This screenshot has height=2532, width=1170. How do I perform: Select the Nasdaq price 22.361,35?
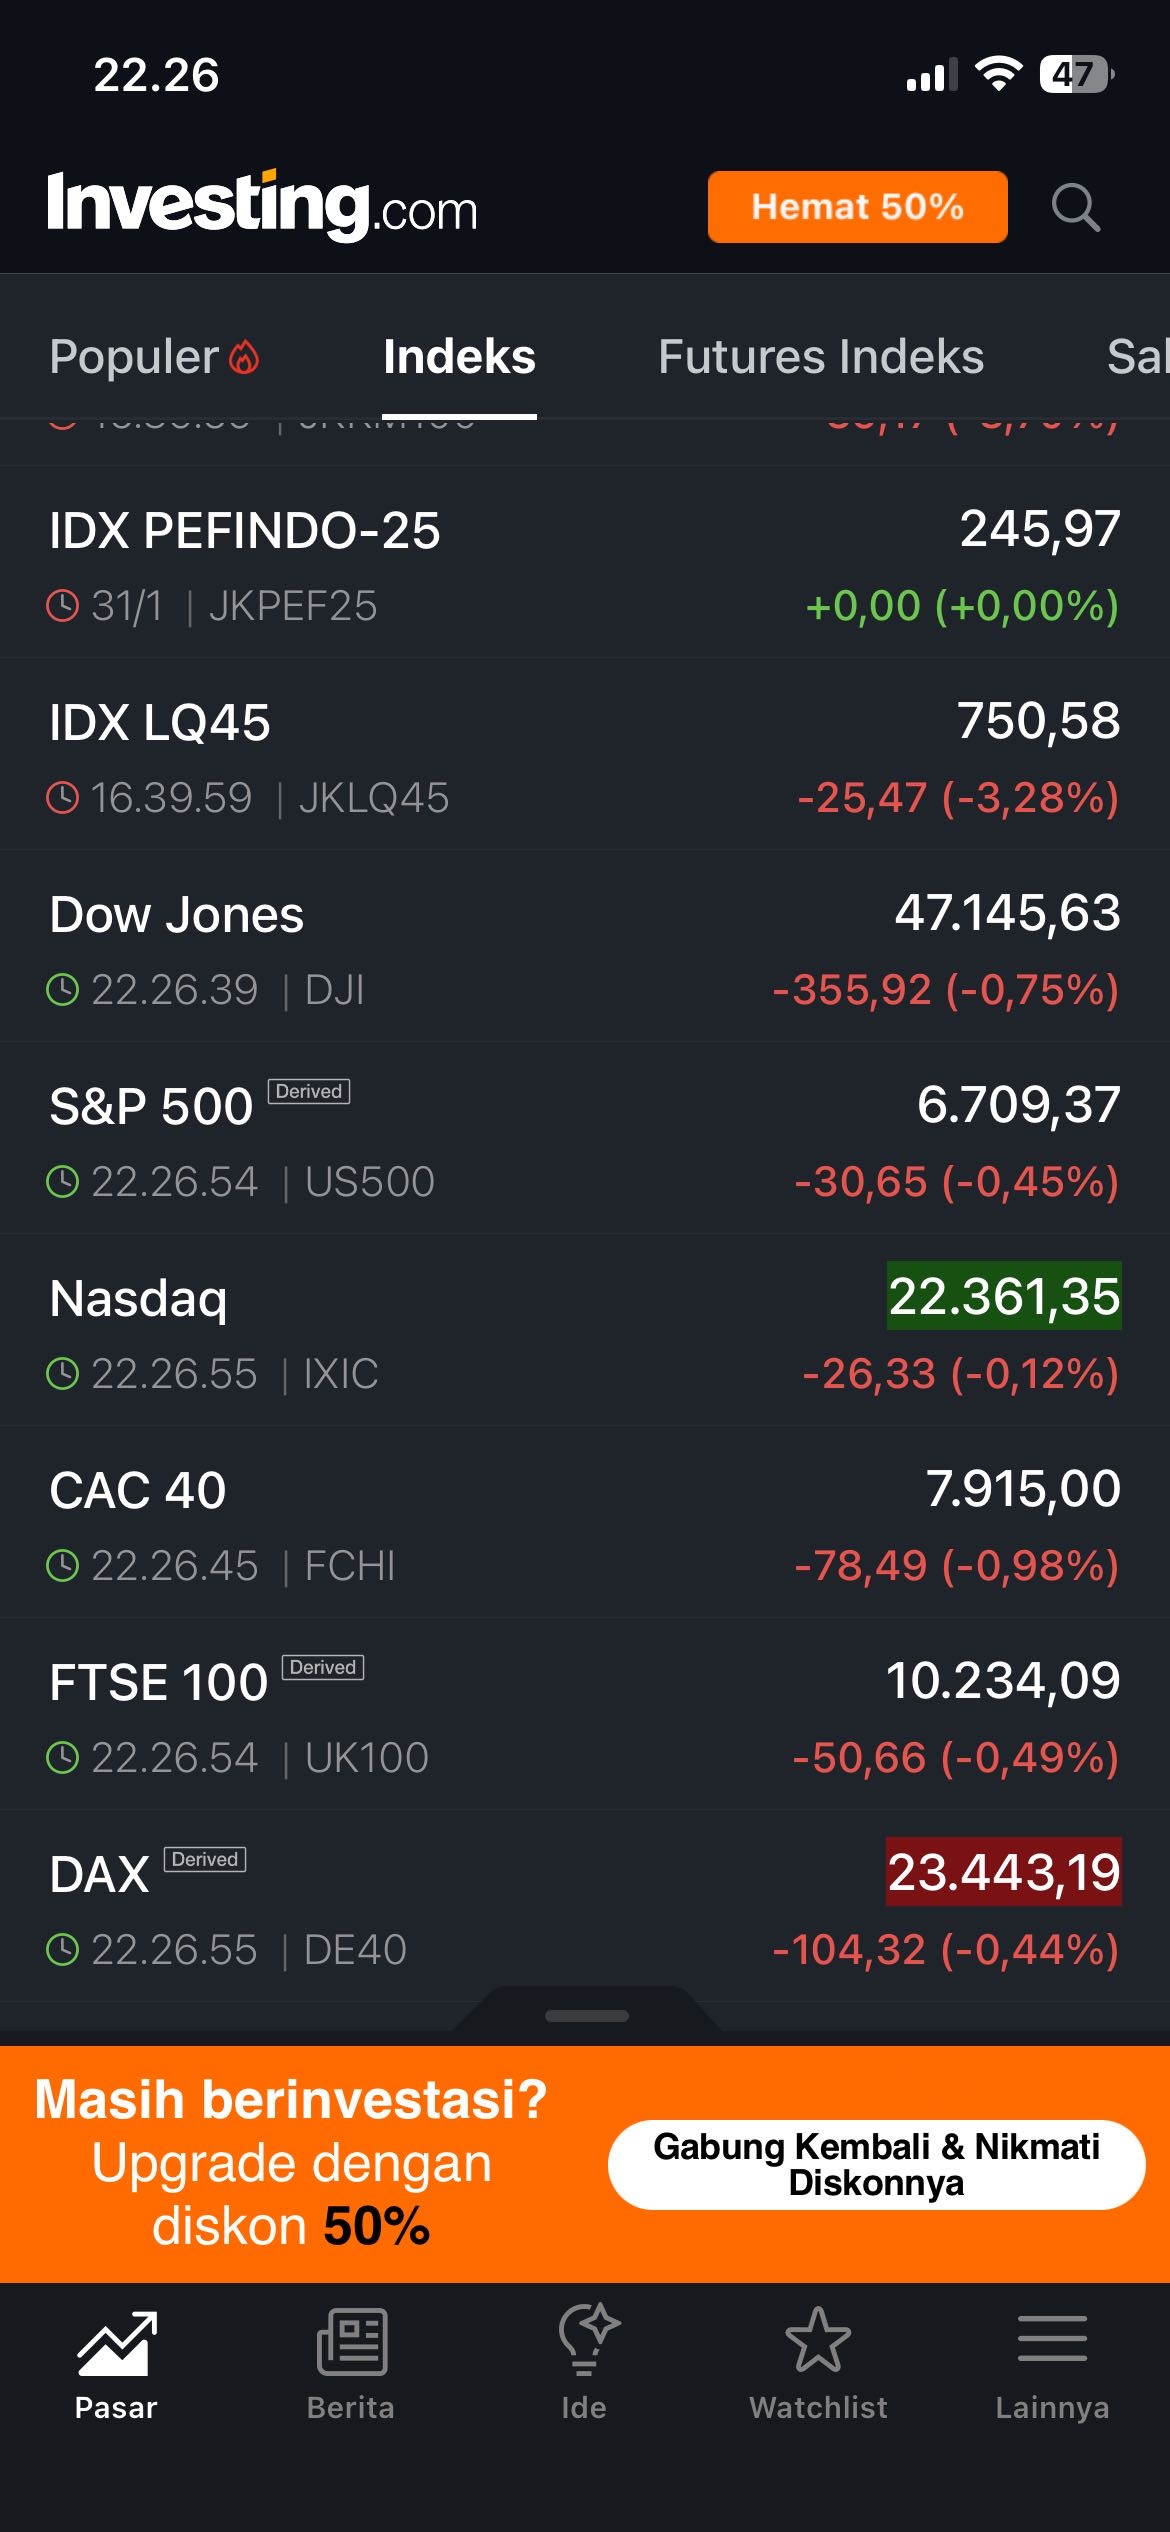point(1004,1296)
